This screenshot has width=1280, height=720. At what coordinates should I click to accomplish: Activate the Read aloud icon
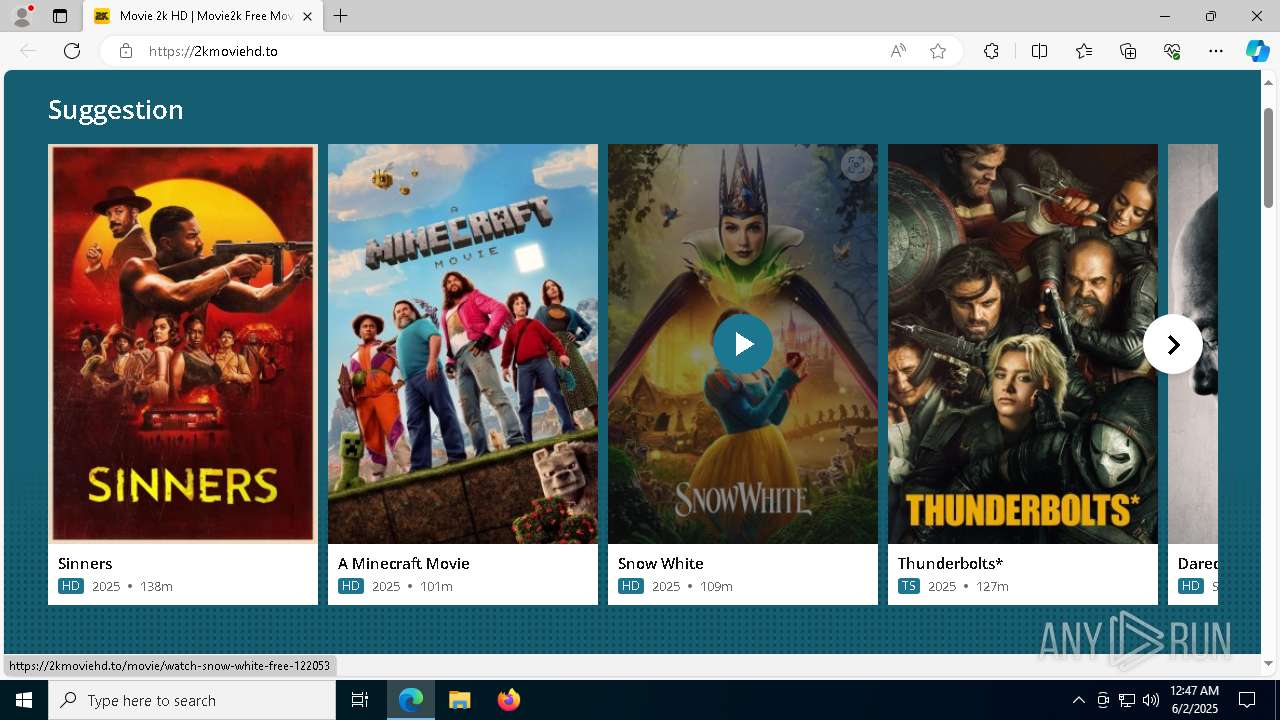pos(898,51)
